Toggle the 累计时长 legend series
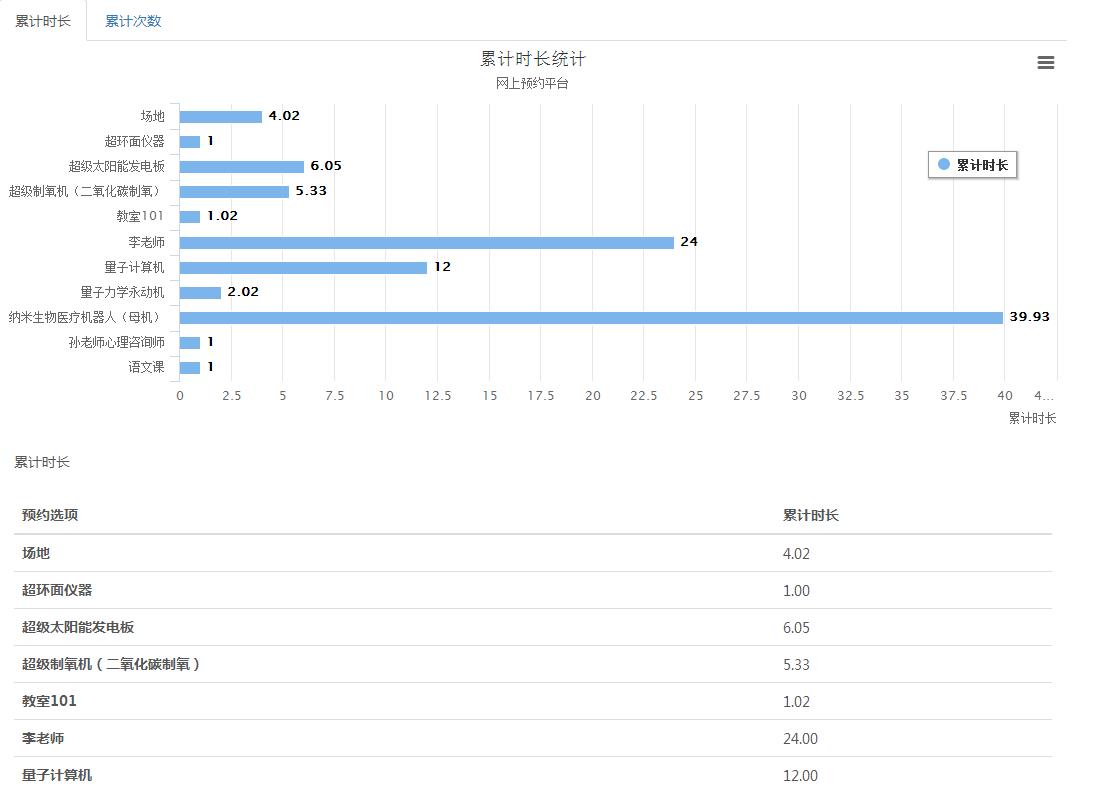This screenshot has width=1101, height=788. coord(973,165)
